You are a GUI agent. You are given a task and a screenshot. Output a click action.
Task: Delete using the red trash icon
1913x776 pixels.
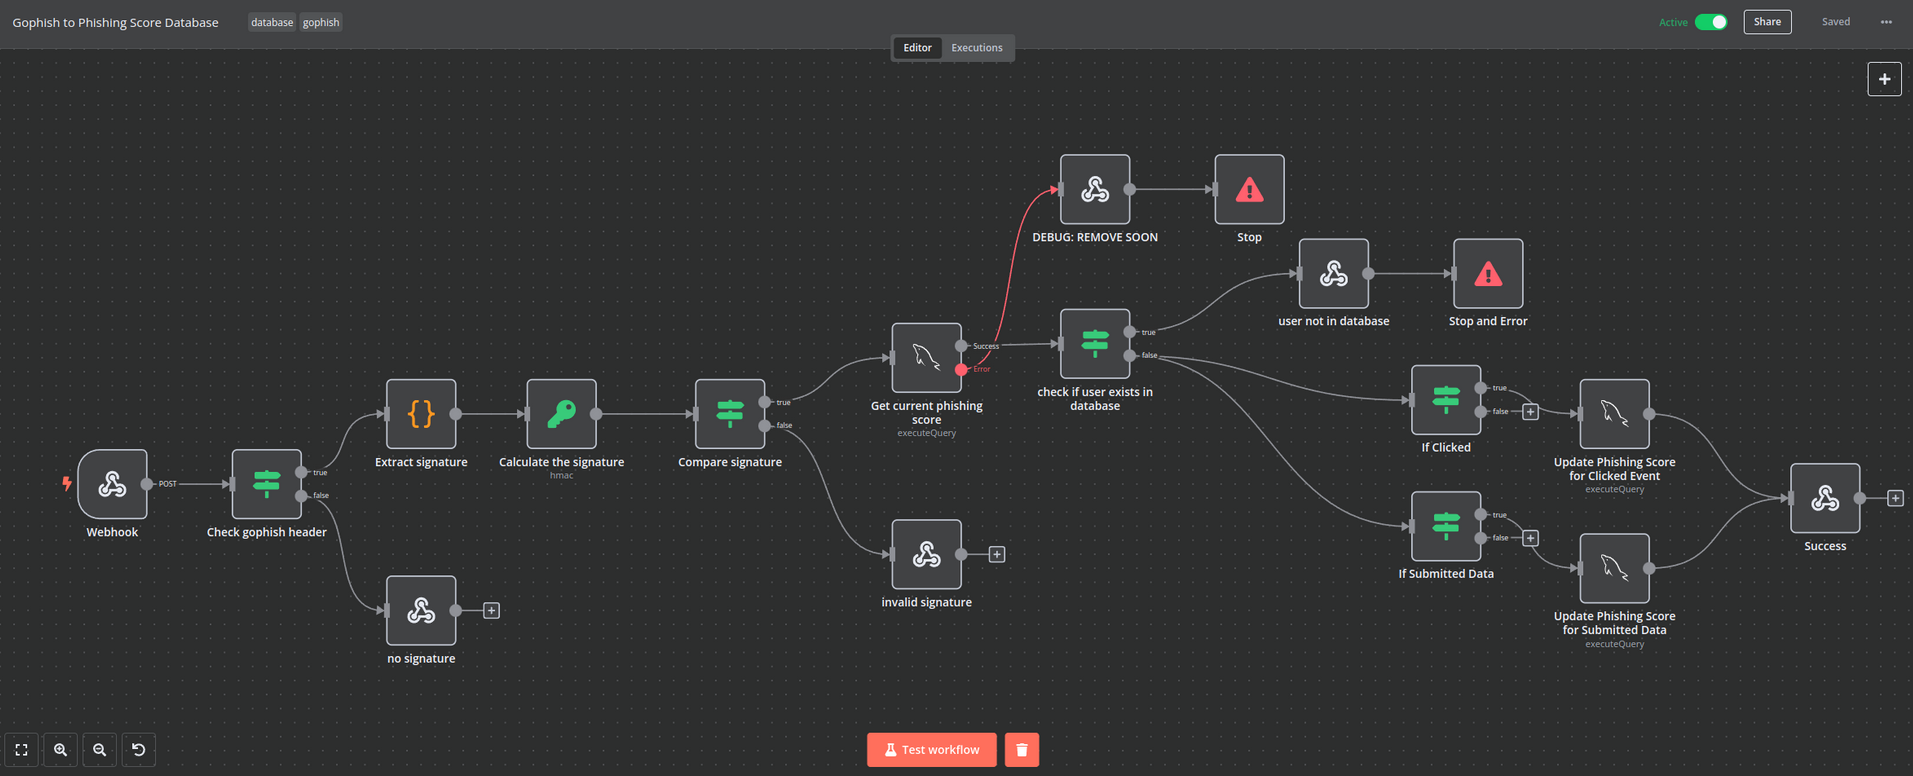tap(1021, 750)
